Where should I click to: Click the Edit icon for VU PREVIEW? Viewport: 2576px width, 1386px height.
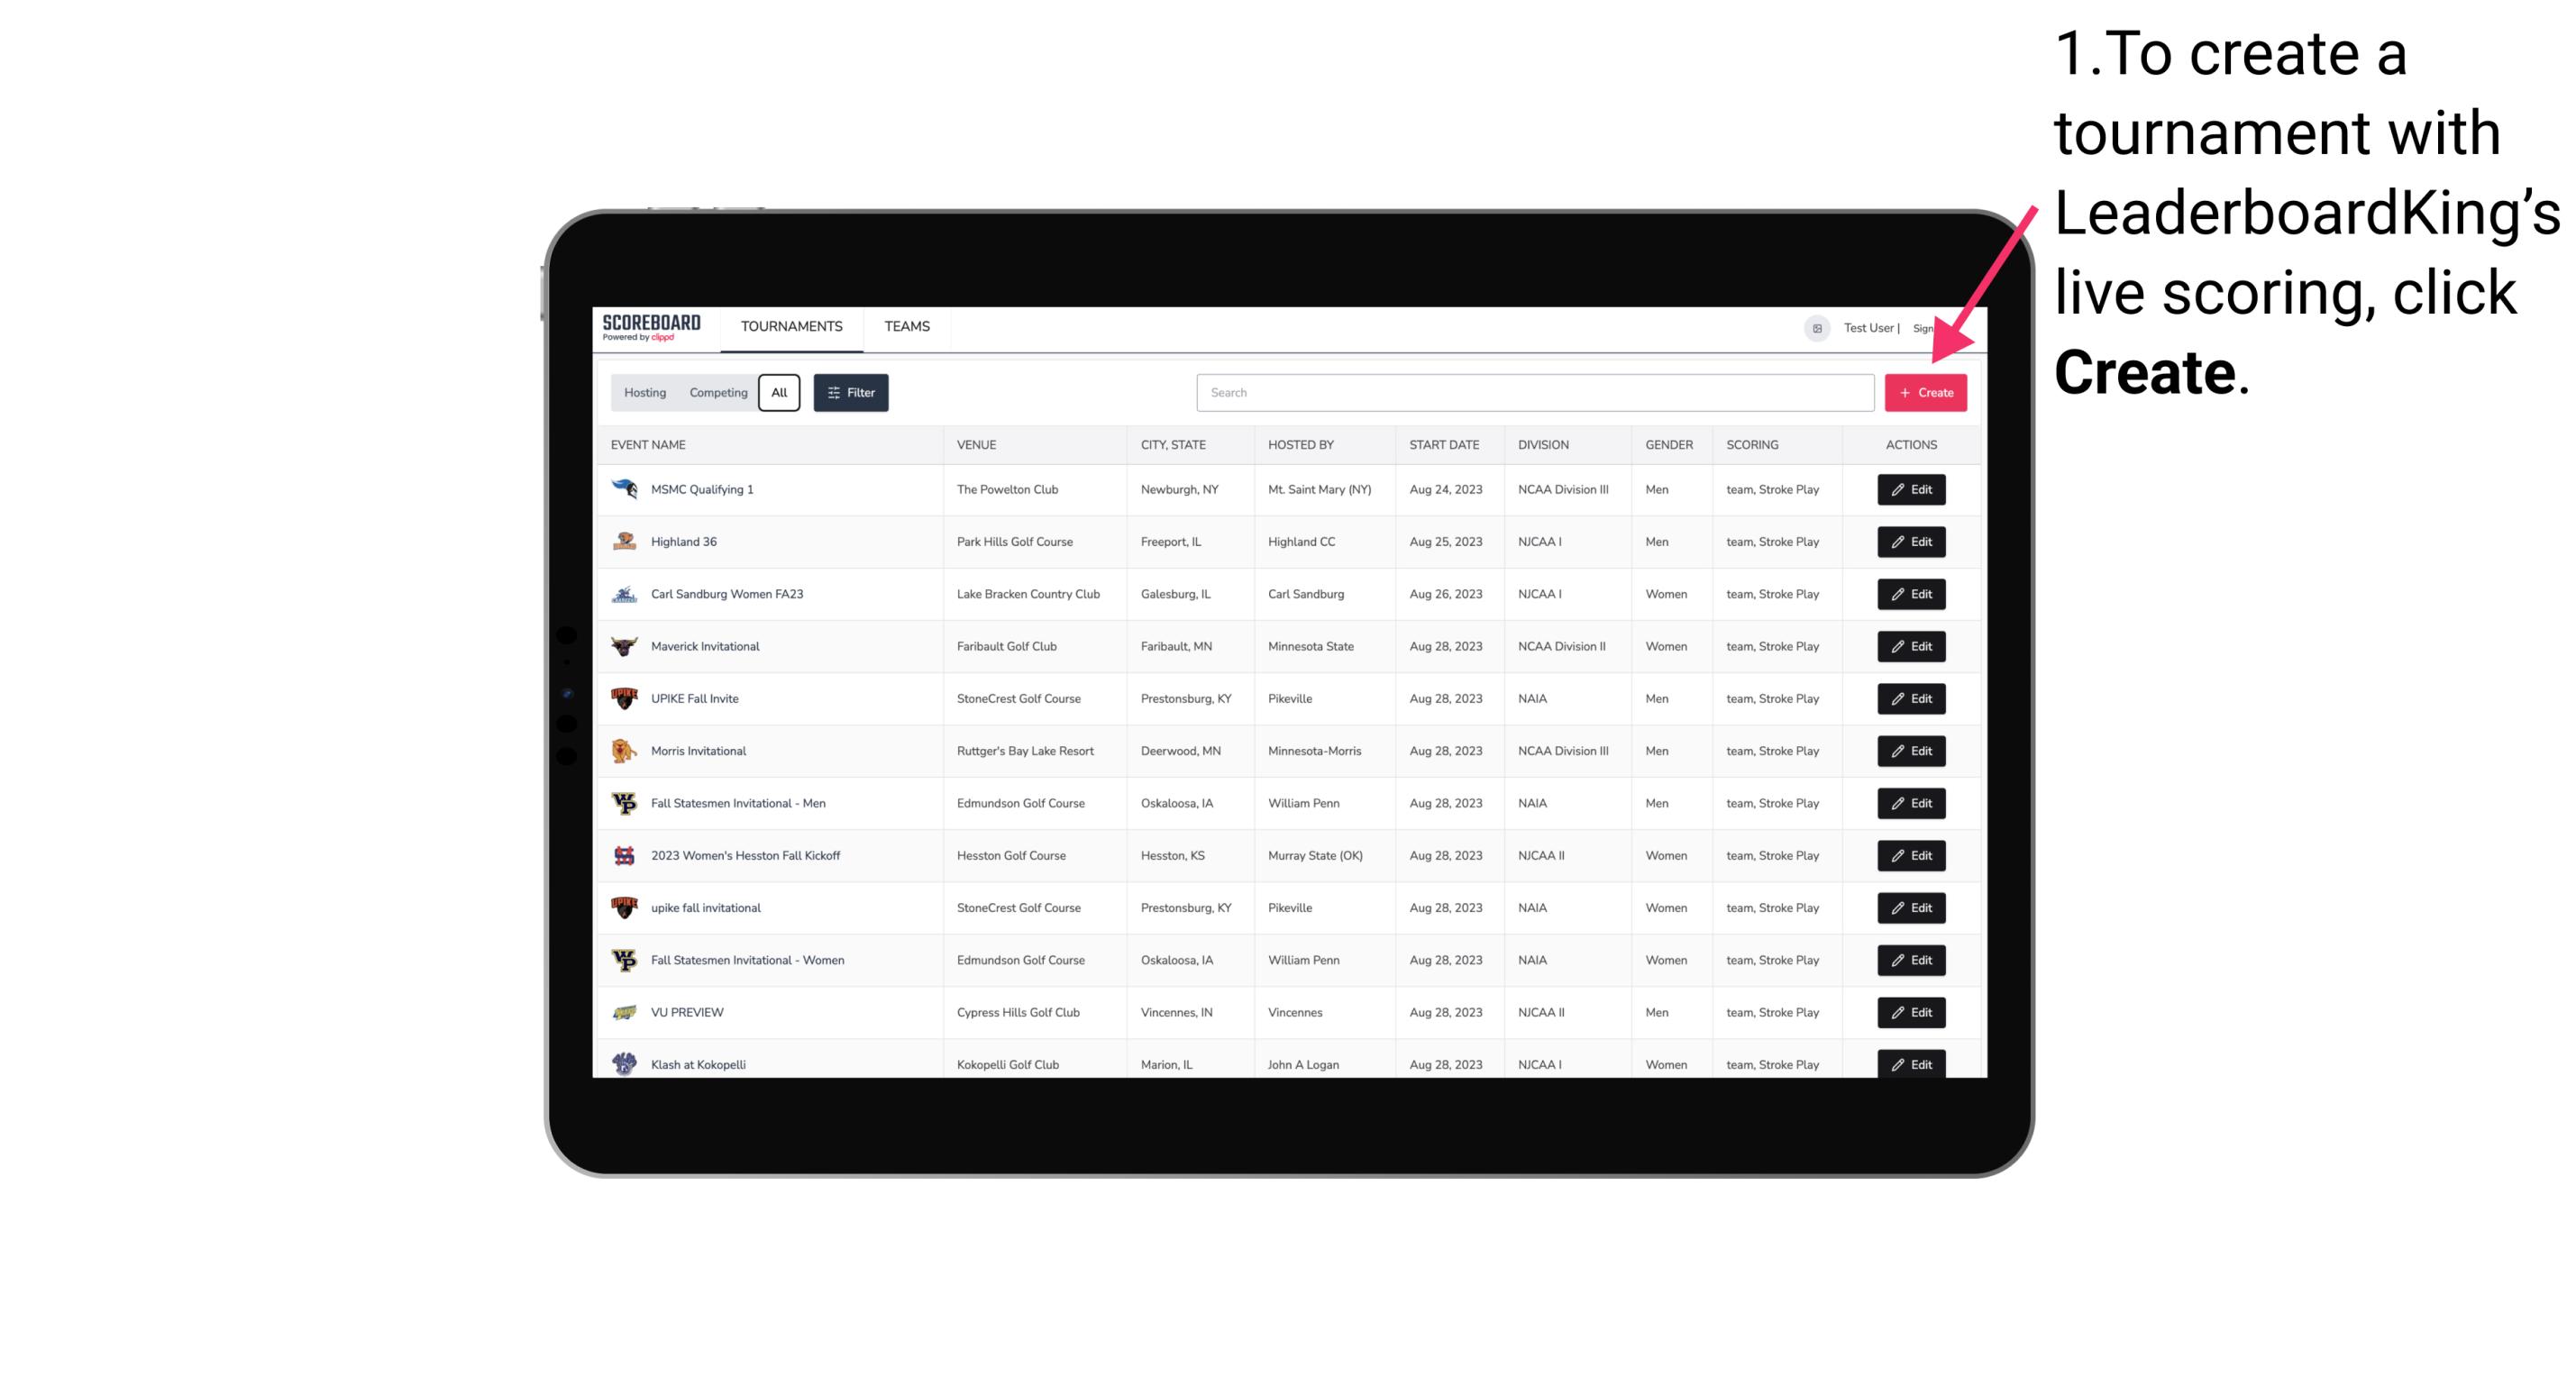1912,1012
